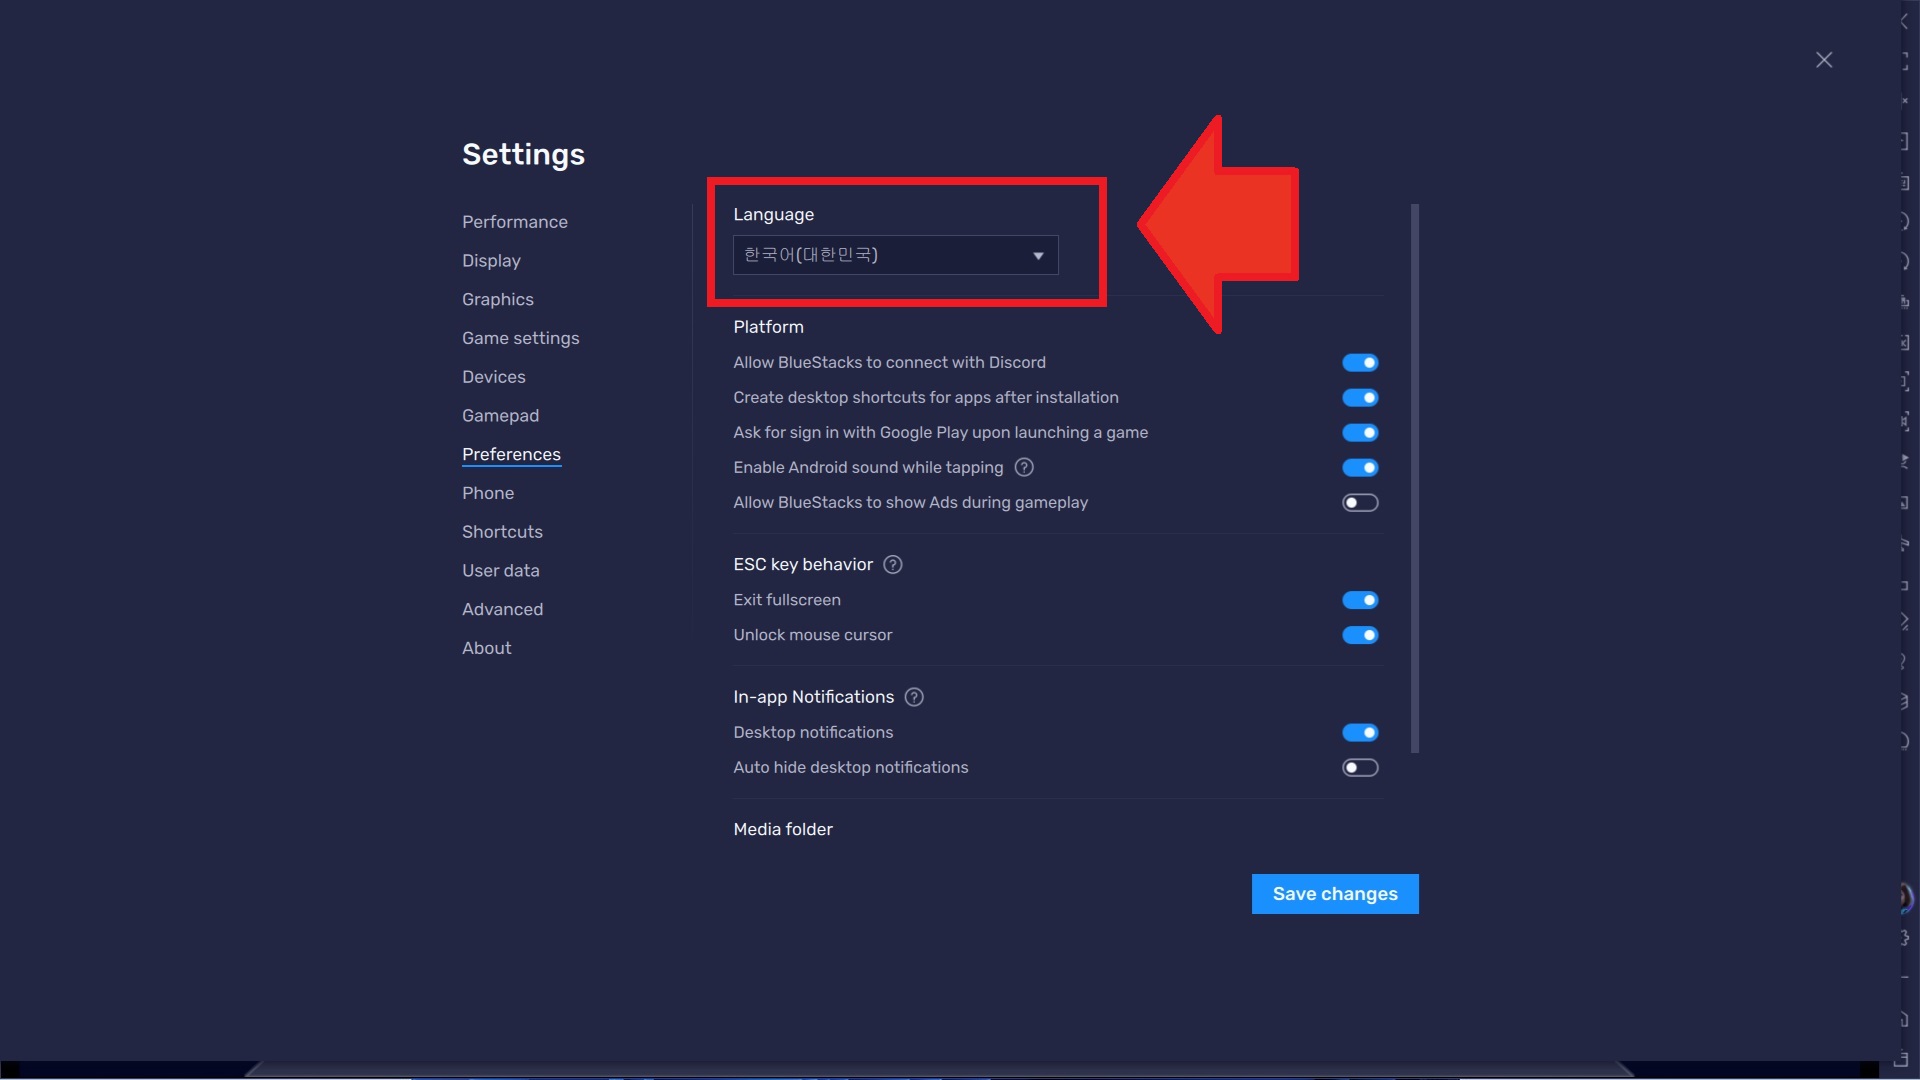Turn off desktop shortcuts creation after installation

[x=1360, y=398]
